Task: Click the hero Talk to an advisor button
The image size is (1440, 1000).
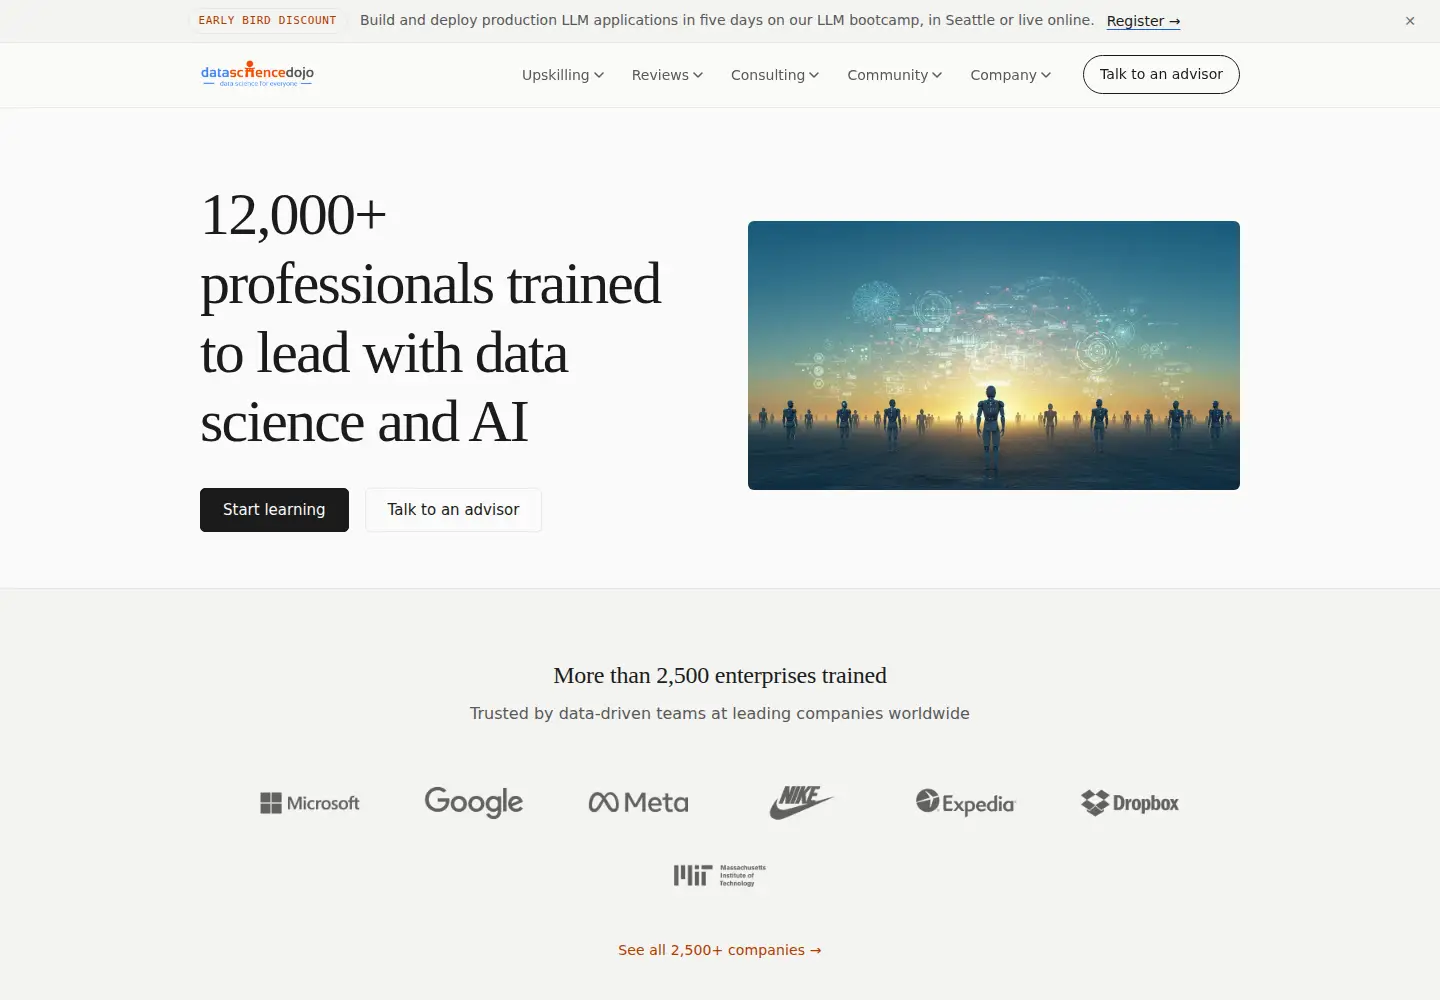Action: point(453,510)
